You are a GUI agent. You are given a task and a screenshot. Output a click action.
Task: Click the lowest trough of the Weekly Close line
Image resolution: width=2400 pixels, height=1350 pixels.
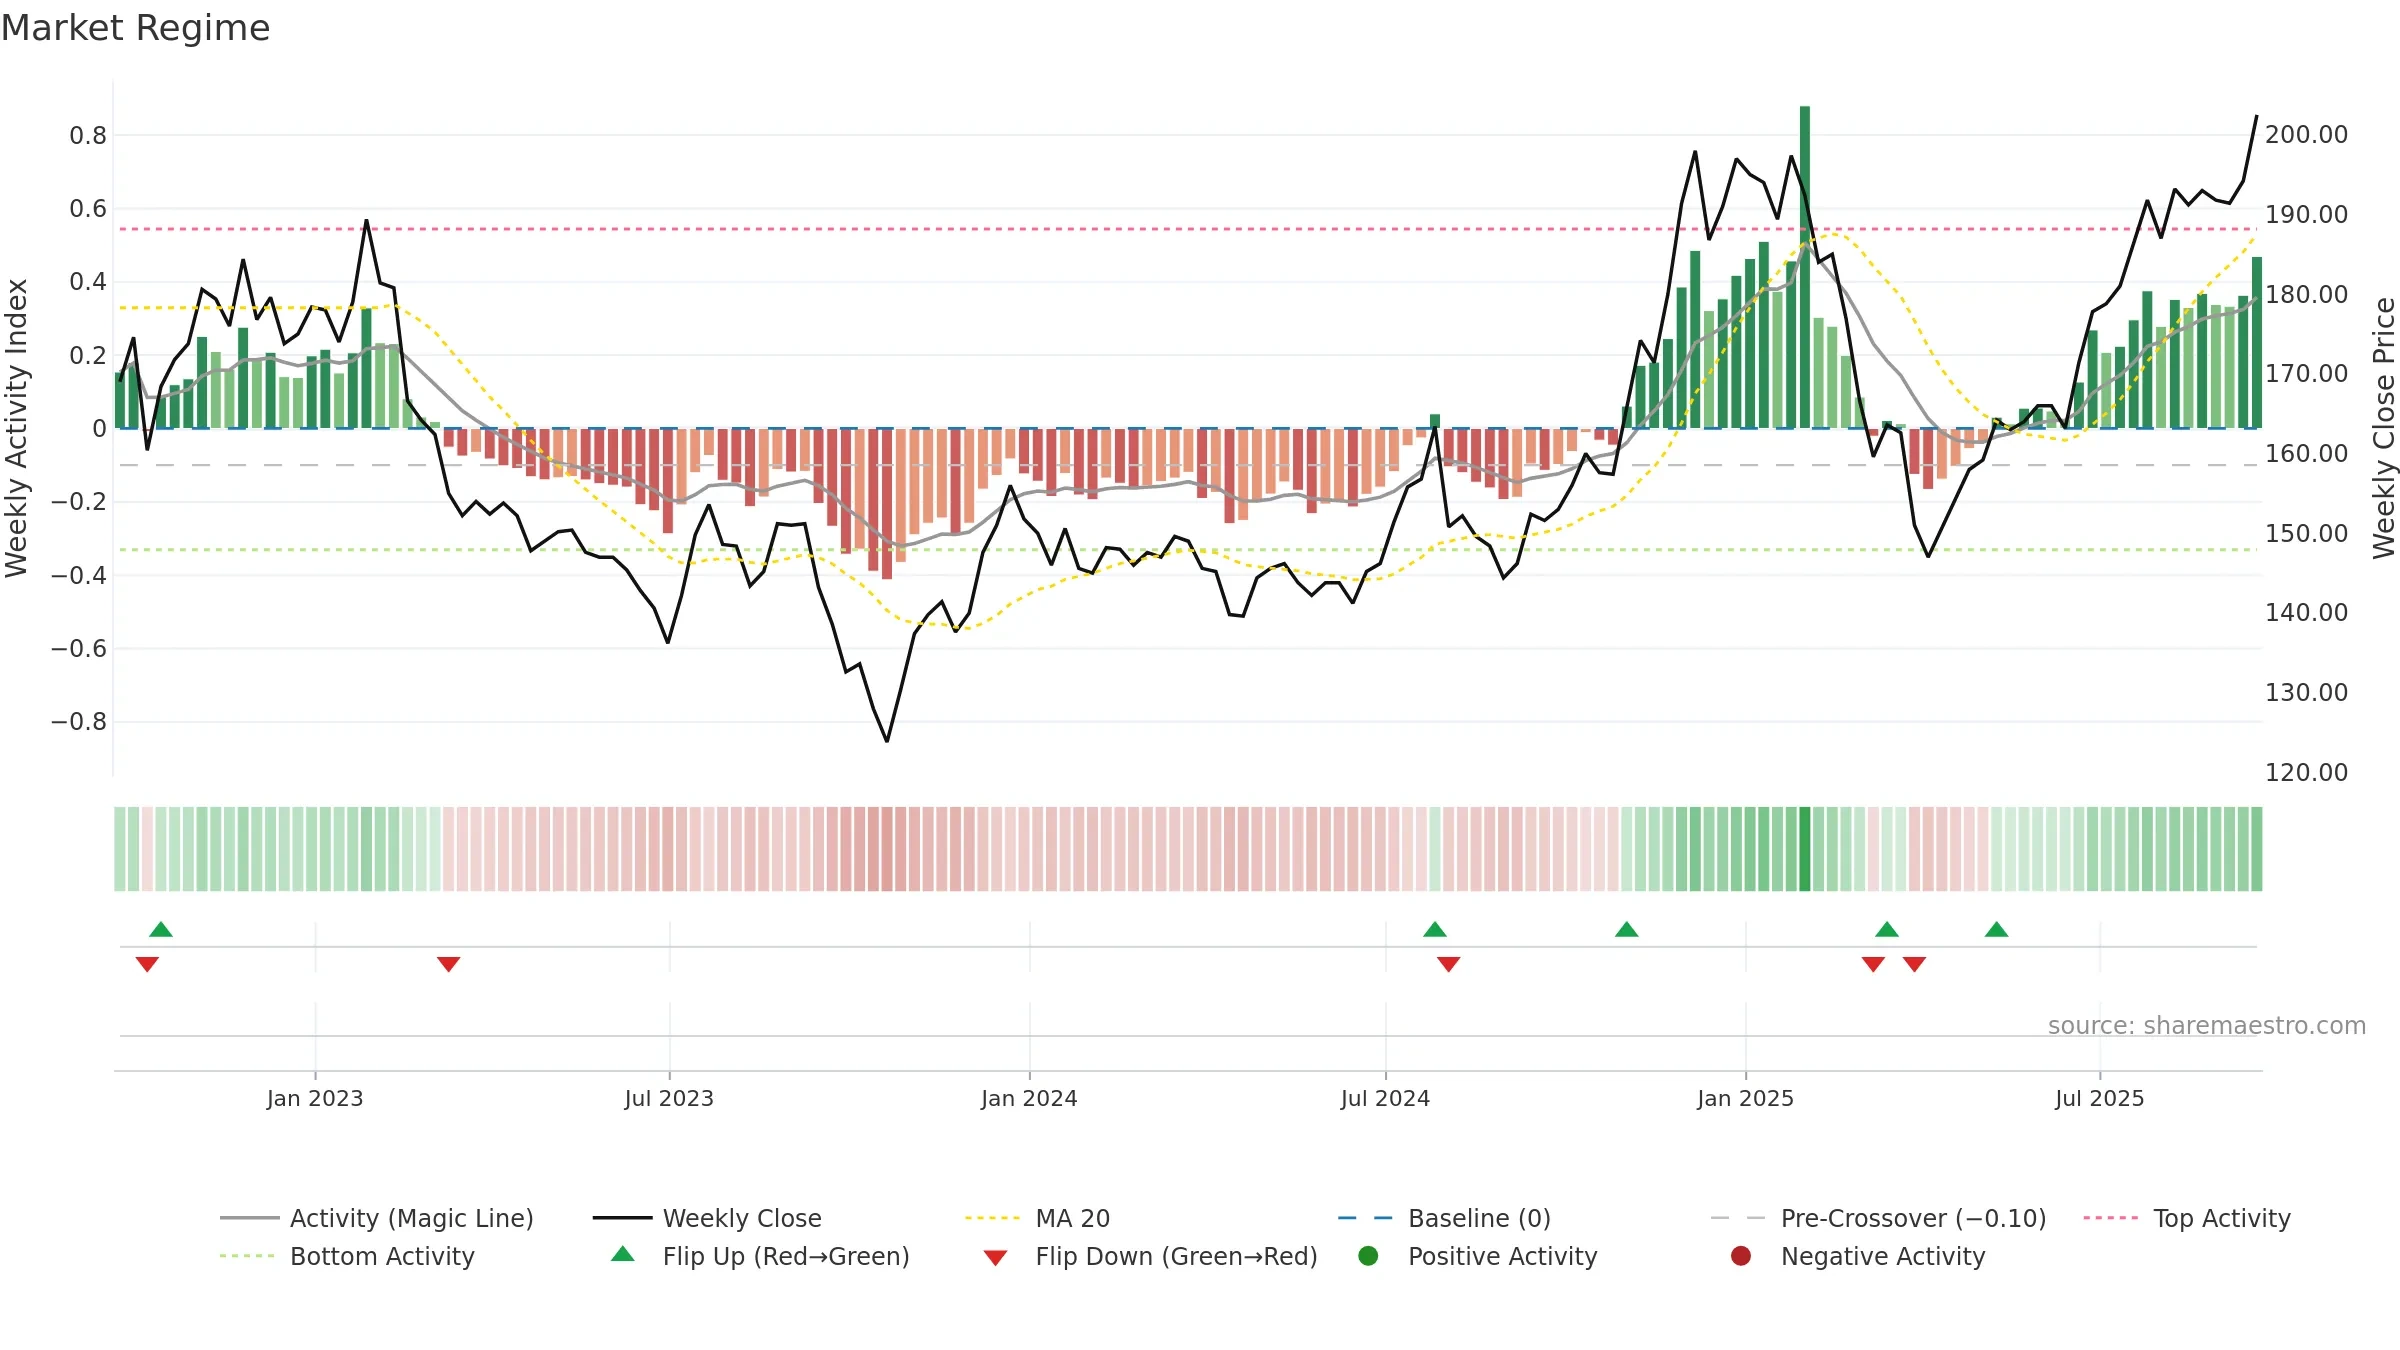887,740
